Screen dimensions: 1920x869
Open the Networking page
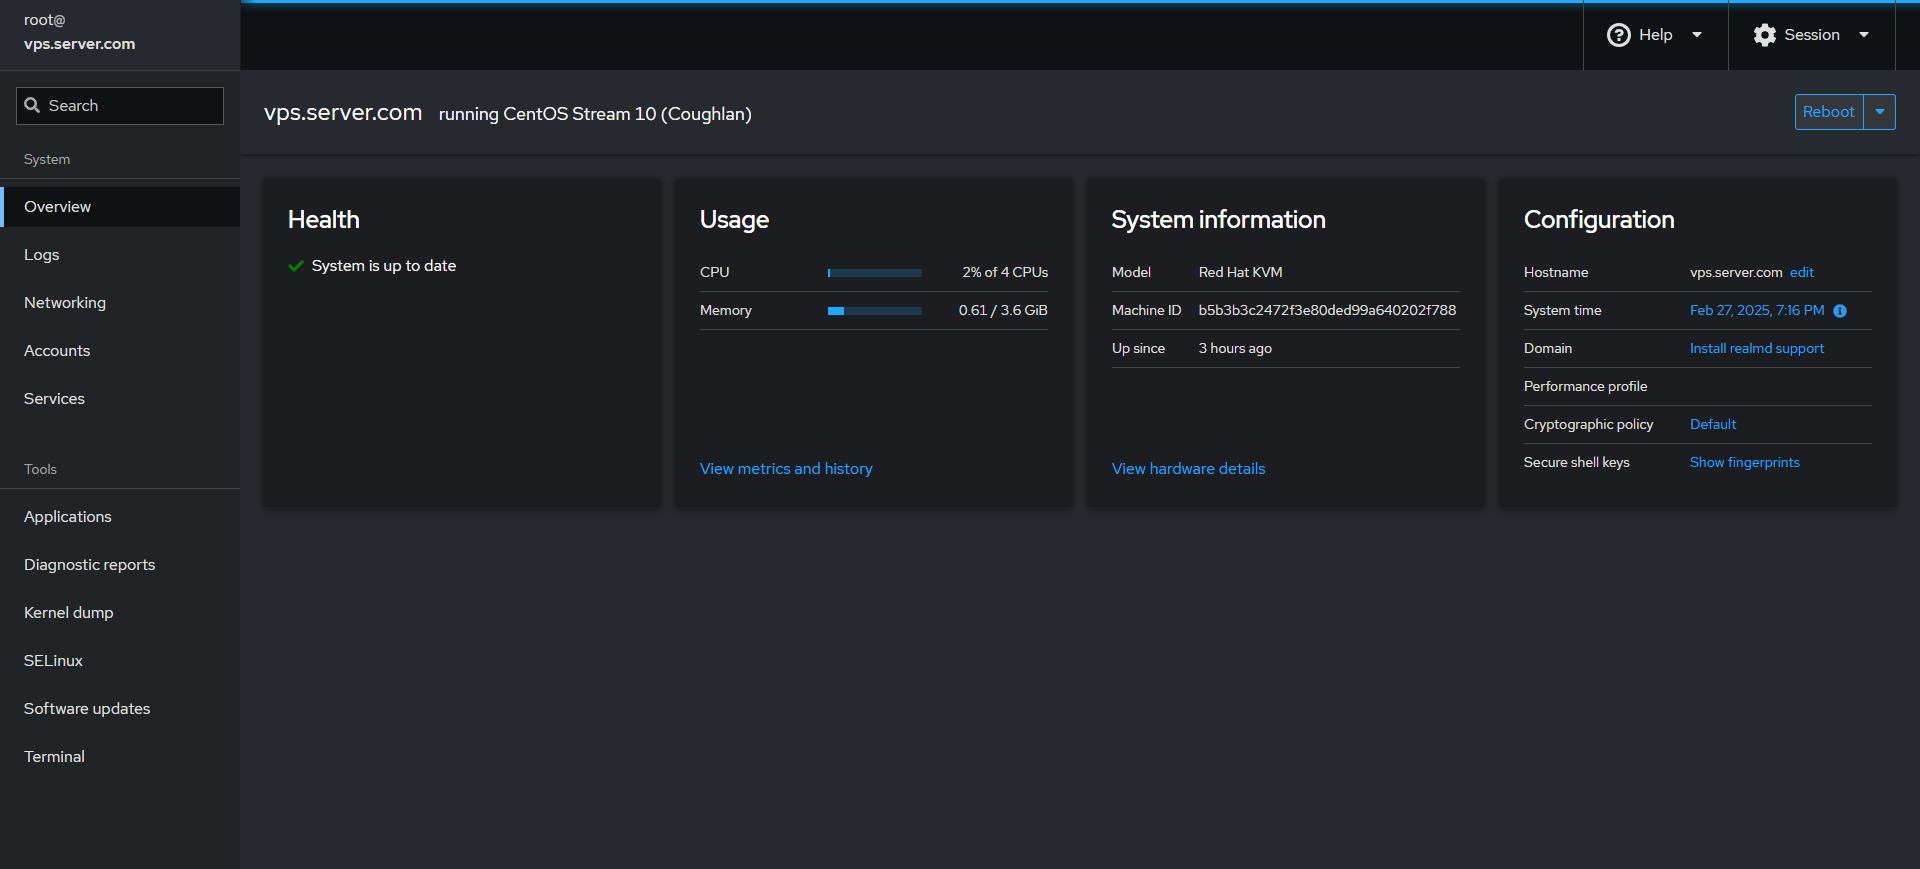(x=120, y=303)
